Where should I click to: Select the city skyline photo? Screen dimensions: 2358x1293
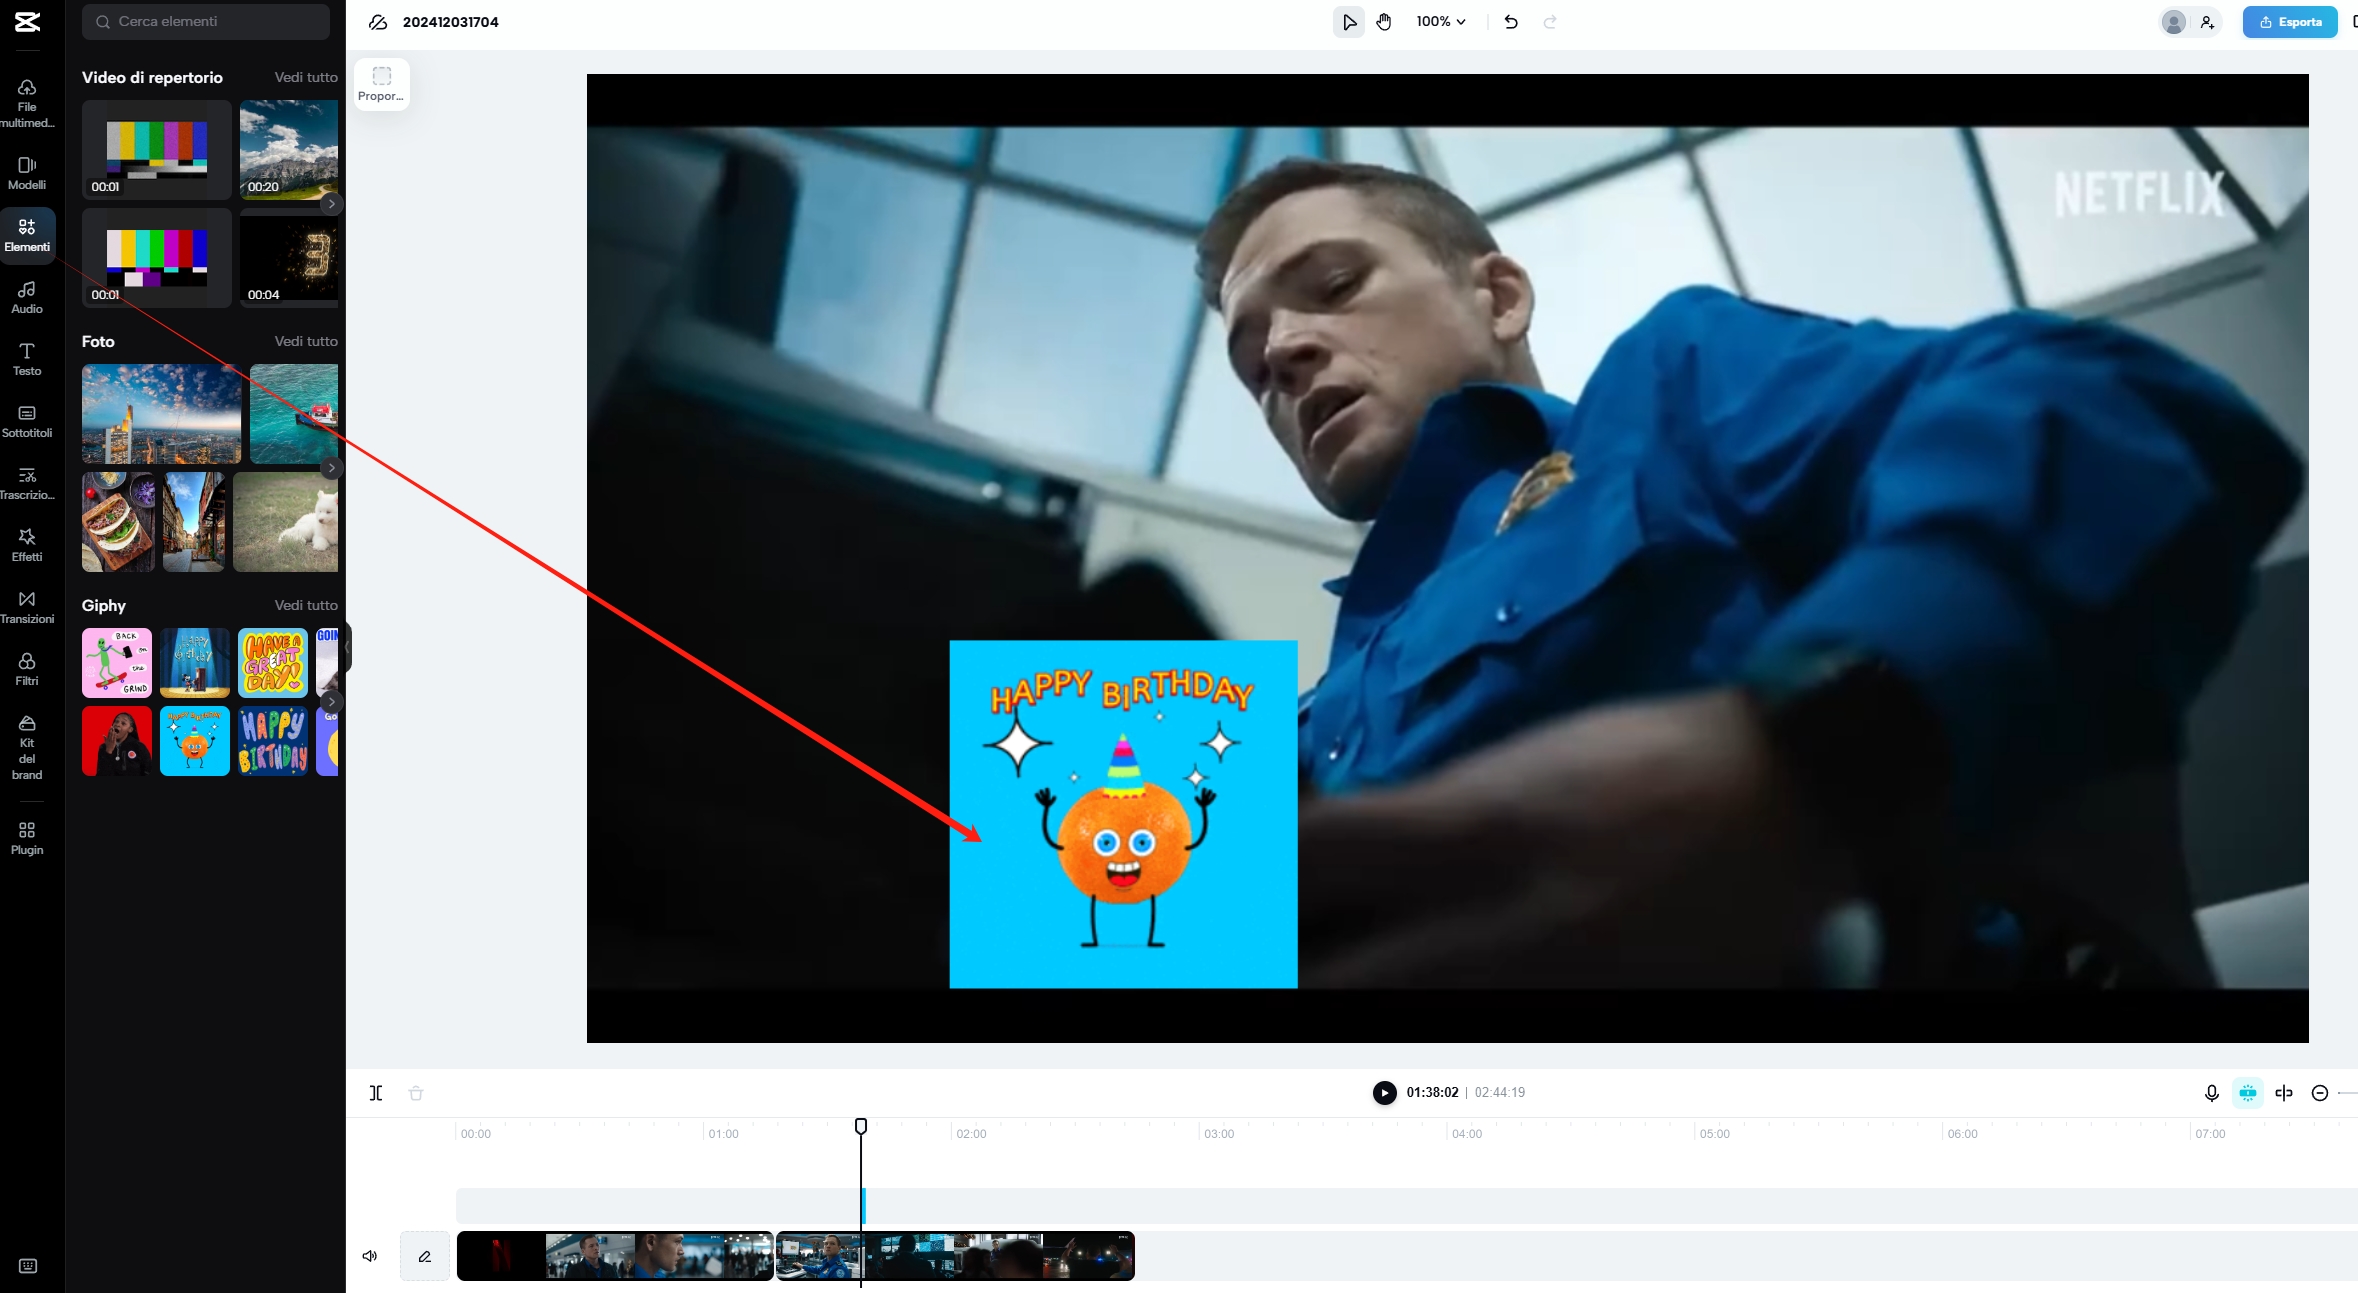(162, 413)
